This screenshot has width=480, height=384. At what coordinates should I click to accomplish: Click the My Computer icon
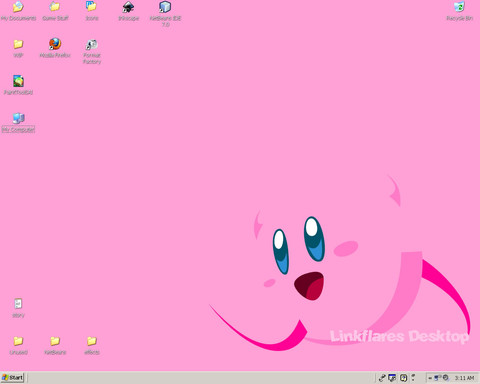click(x=18, y=122)
